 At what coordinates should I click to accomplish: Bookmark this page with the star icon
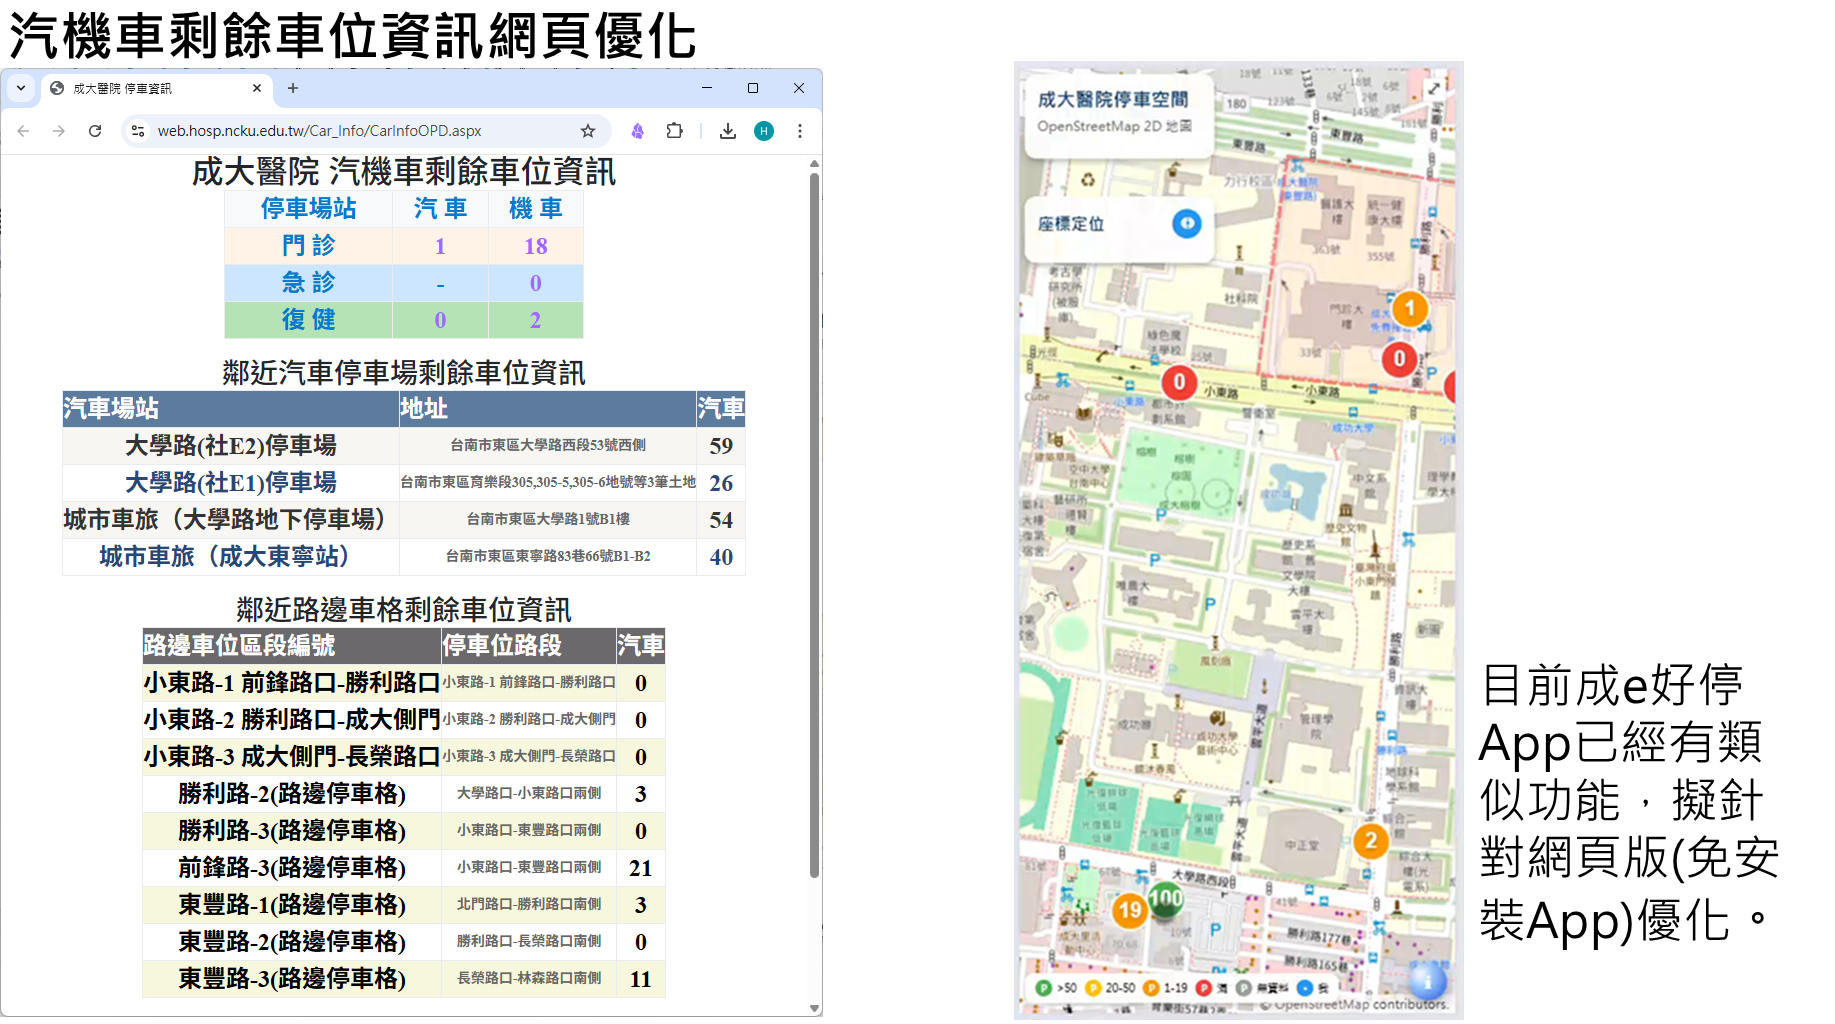pos(588,131)
